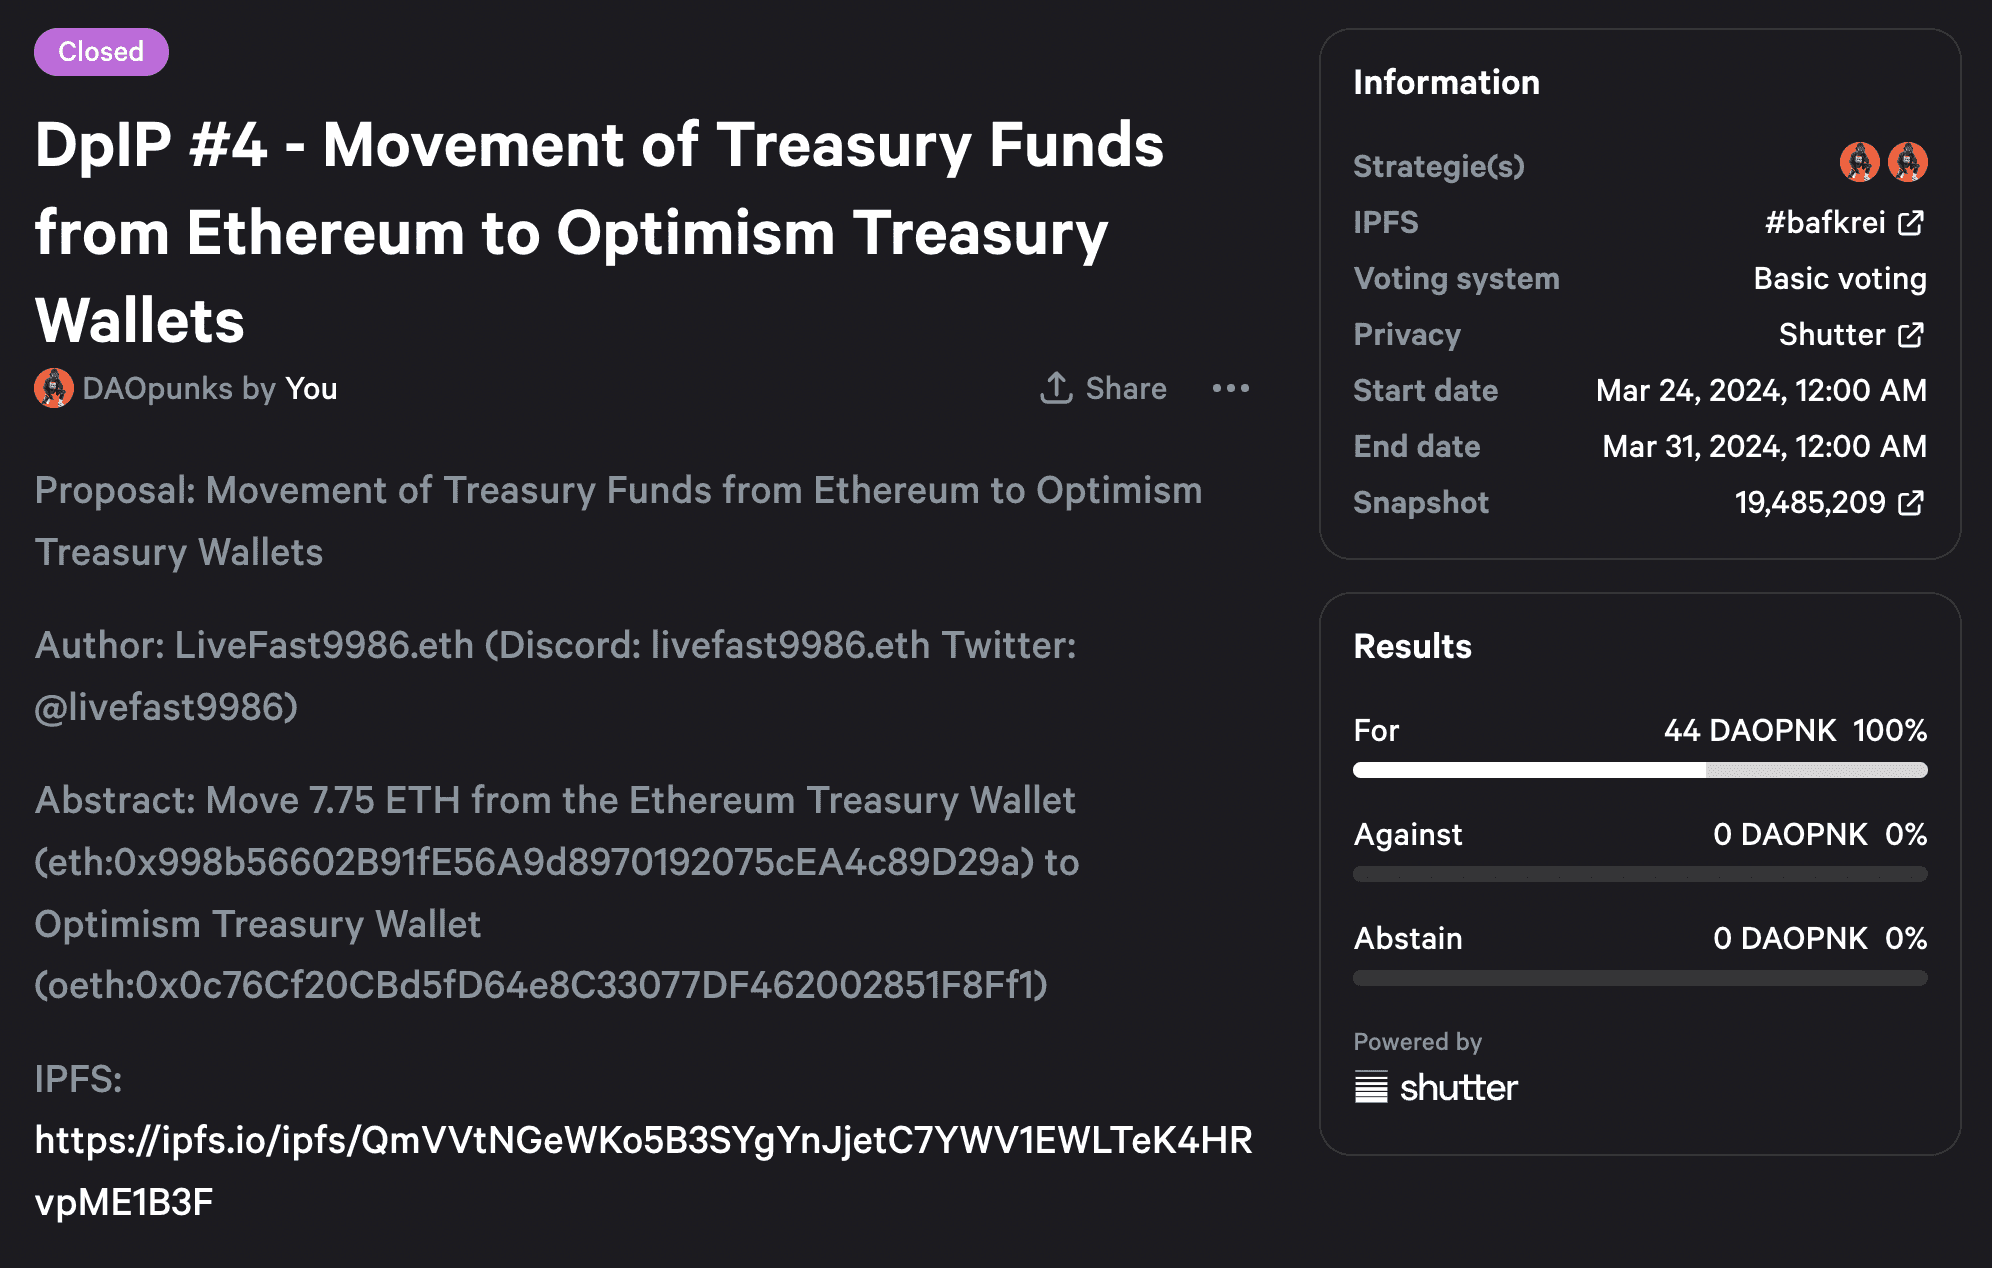Click the DAOpunks avatar beside the author

(x=54, y=388)
